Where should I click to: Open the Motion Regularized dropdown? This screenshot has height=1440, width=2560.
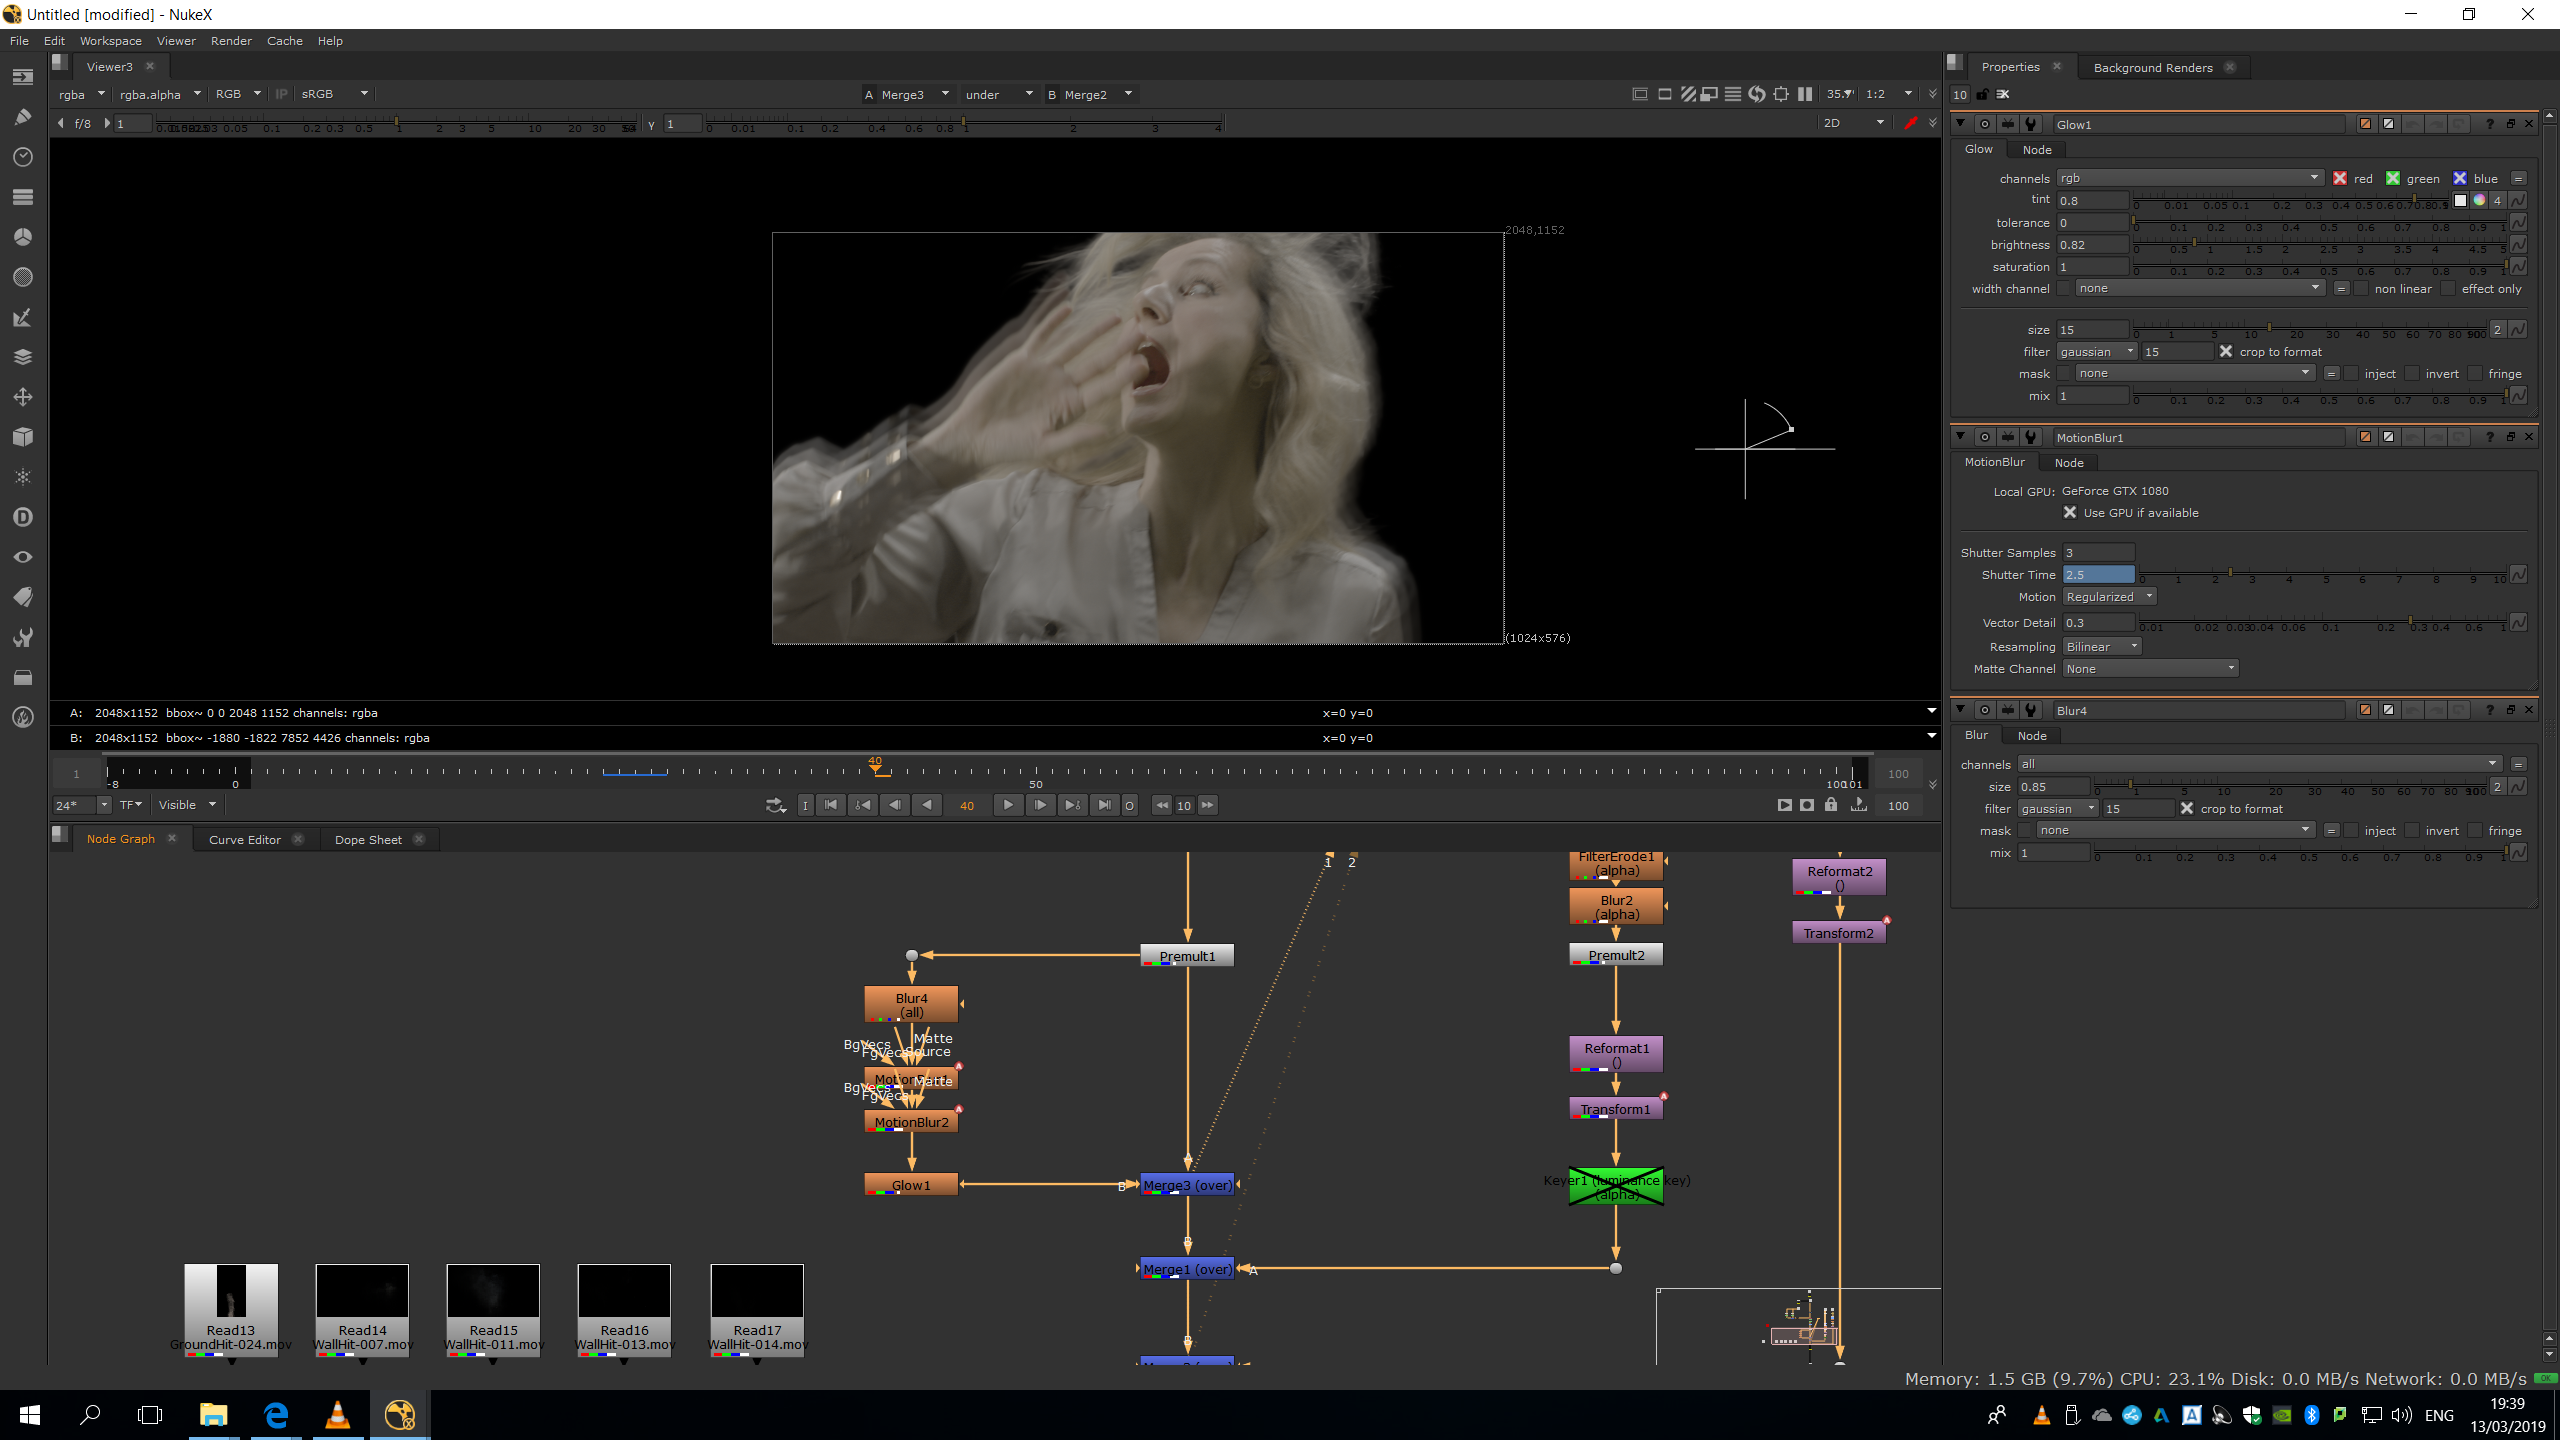click(x=2108, y=597)
